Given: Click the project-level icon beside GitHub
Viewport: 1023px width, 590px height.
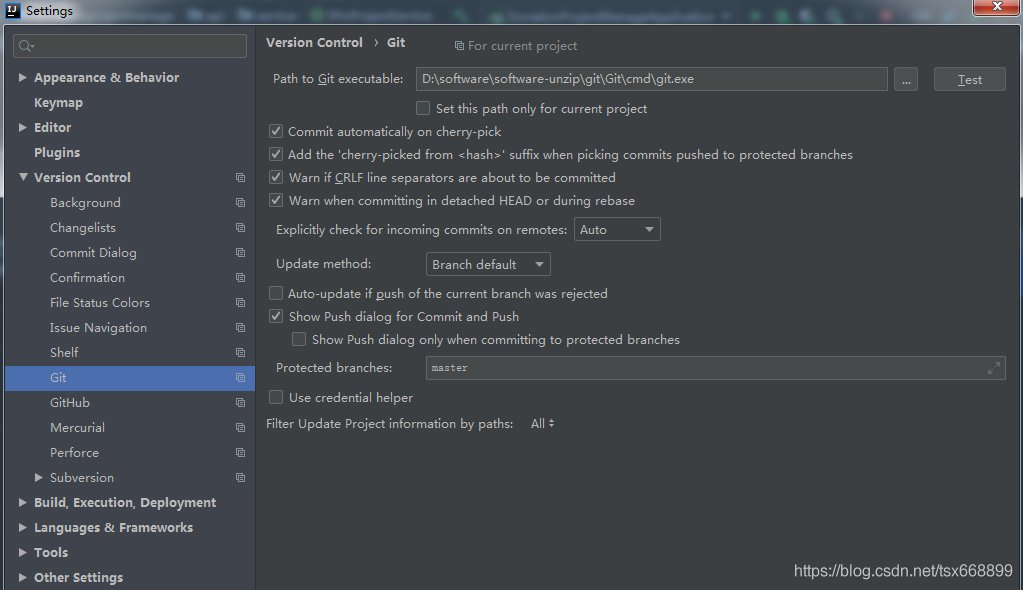Looking at the screenshot, I should (240, 403).
